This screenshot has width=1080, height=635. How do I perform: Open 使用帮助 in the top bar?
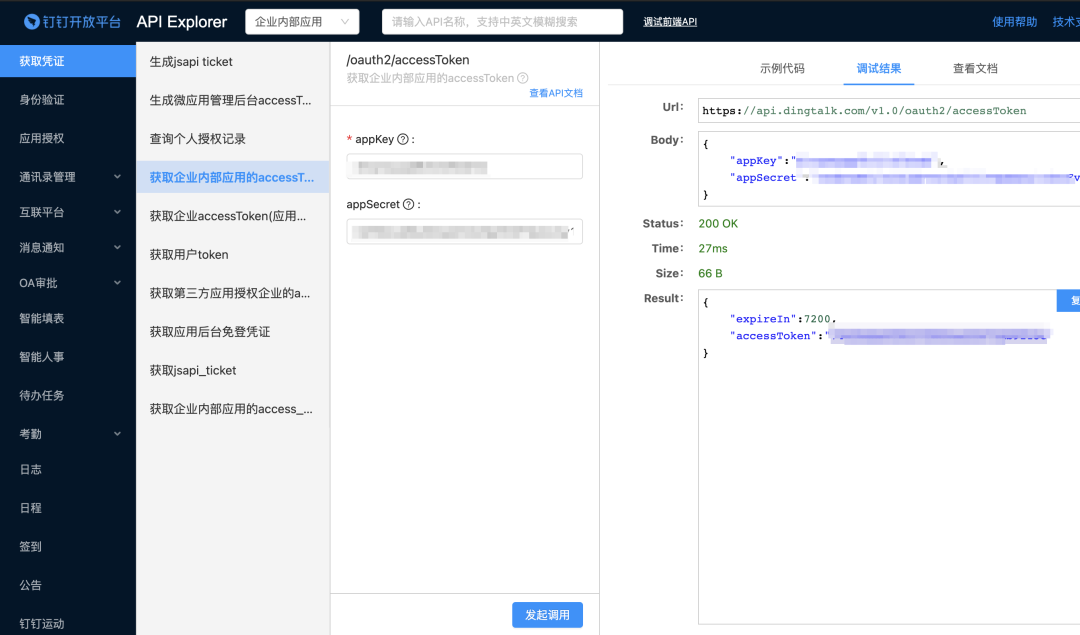[1014, 21]
